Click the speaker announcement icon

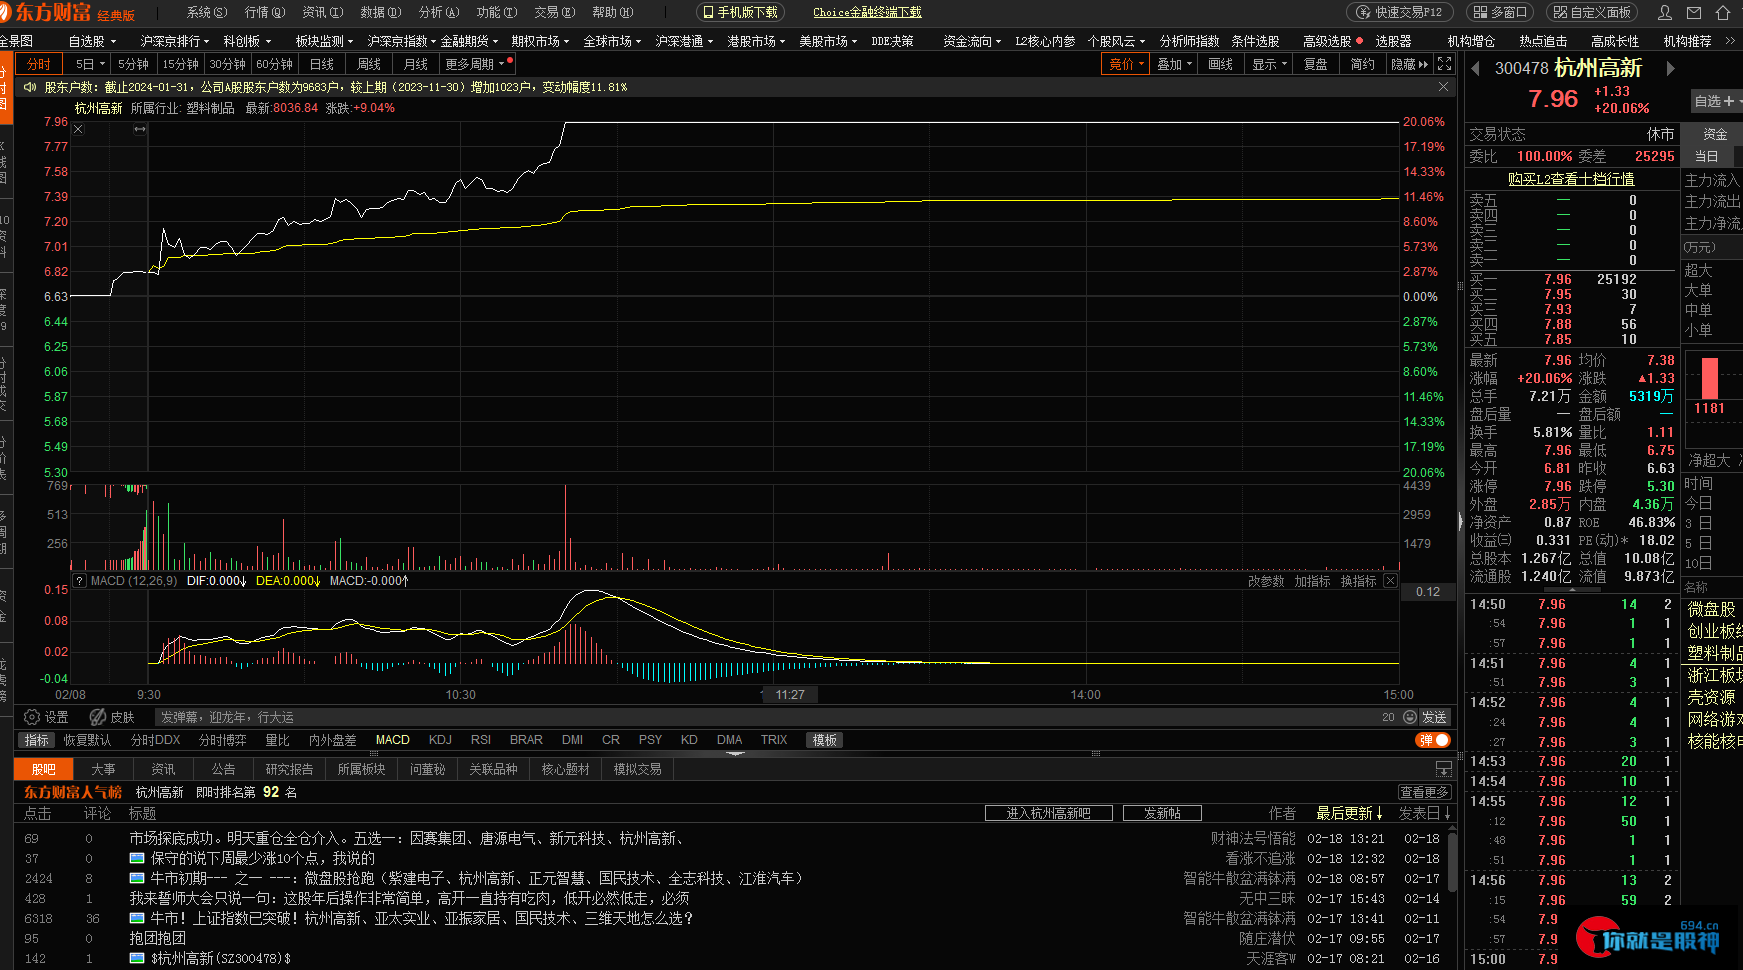pos(30,87)
